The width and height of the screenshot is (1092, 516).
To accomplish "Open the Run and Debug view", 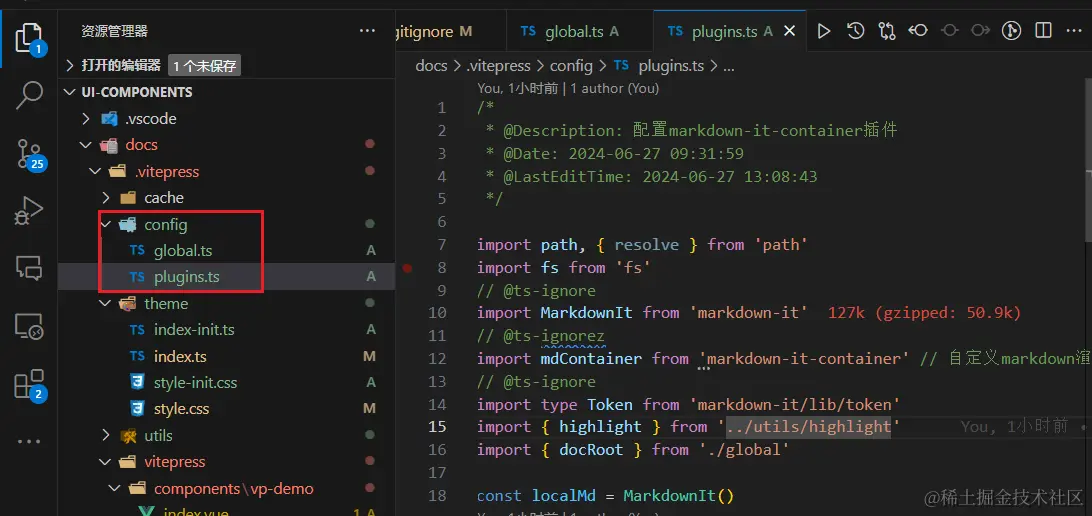I will tap(29, 211).
